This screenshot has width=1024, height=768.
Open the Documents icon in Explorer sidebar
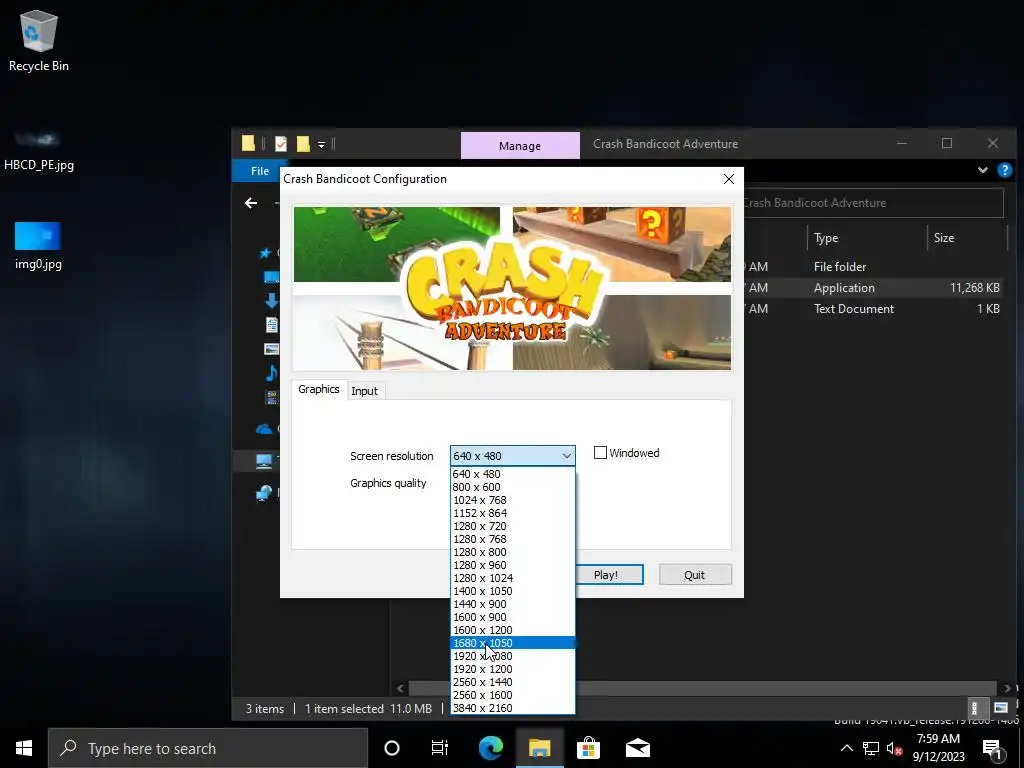point(272,325)
